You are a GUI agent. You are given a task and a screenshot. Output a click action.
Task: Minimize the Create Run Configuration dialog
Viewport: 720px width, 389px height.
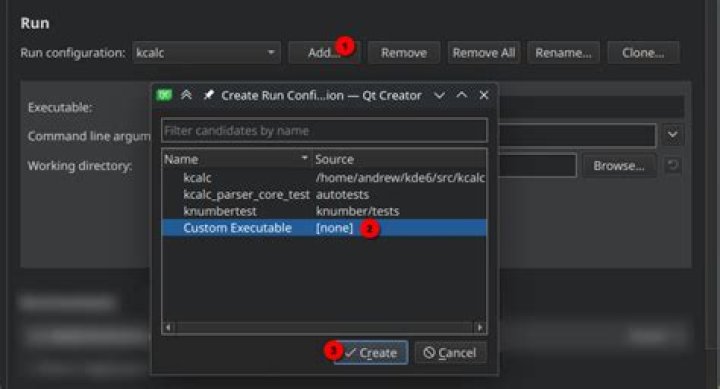(x=439, y=96)
